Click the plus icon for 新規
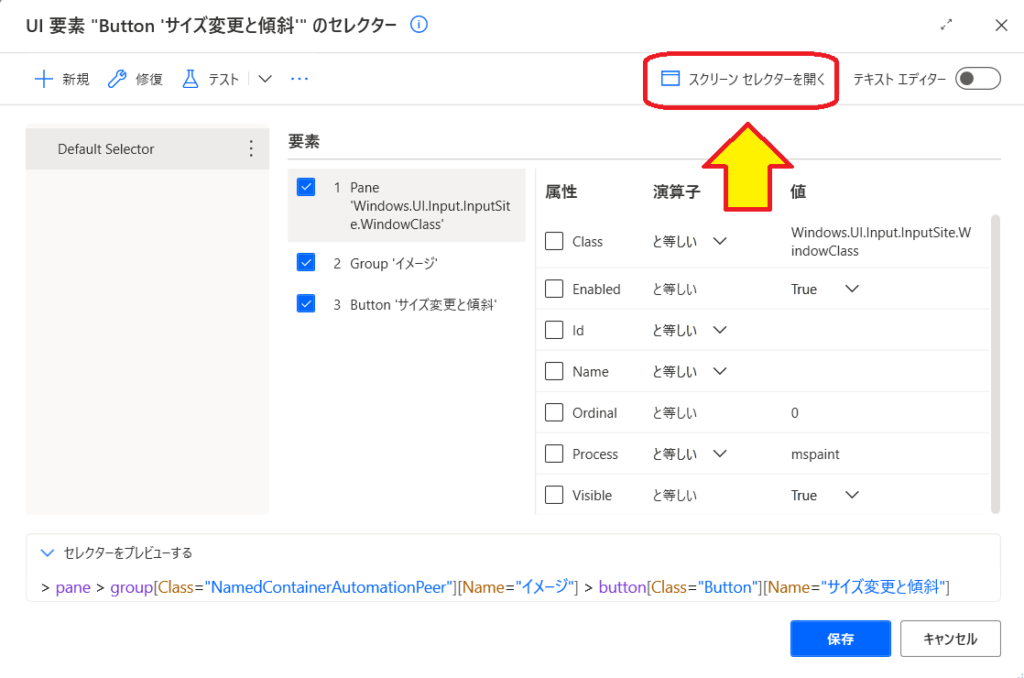 [x=44, y=79]
